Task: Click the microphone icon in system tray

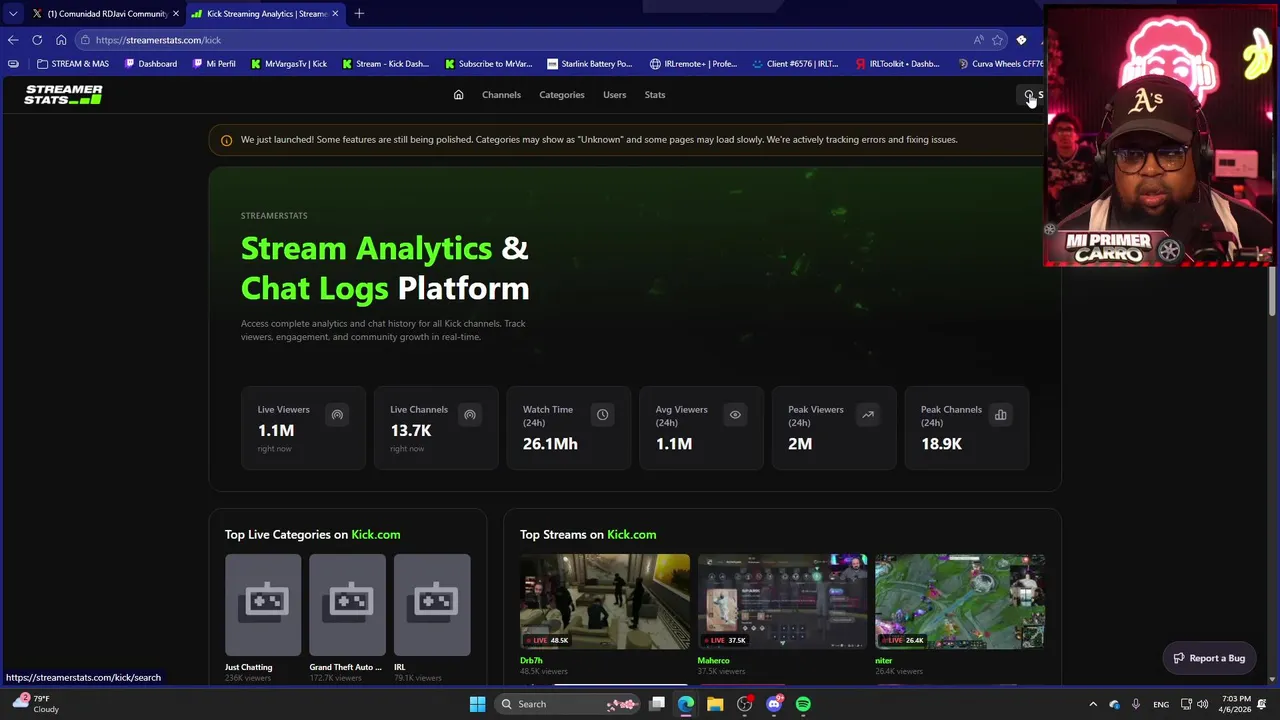Action: [x=1136, y=704]
